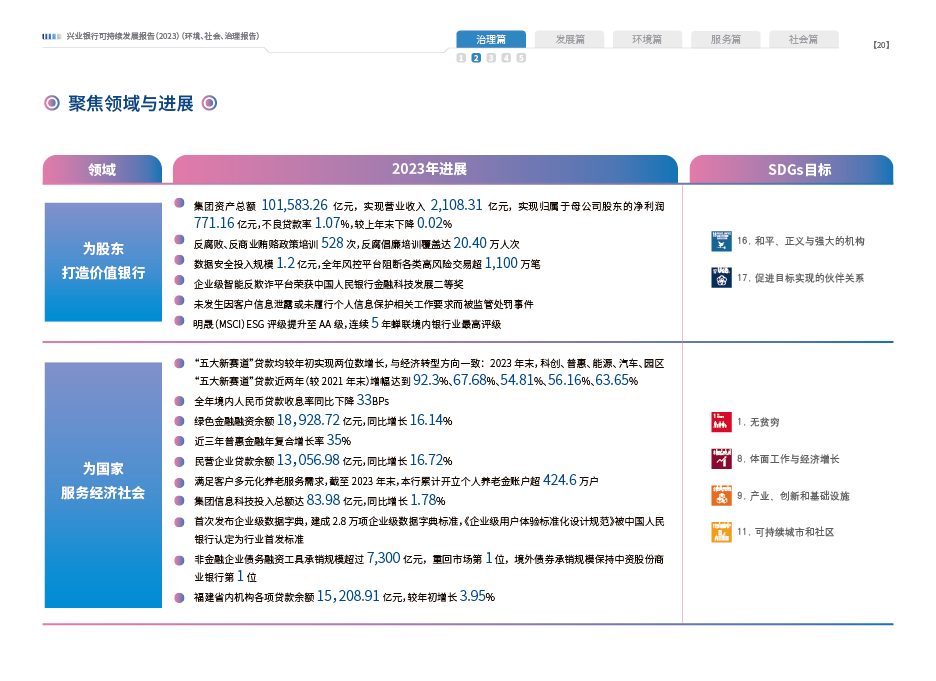Click the SDG 16 peace and justice icon
This screenshot has width=936, height=681.
720,241
